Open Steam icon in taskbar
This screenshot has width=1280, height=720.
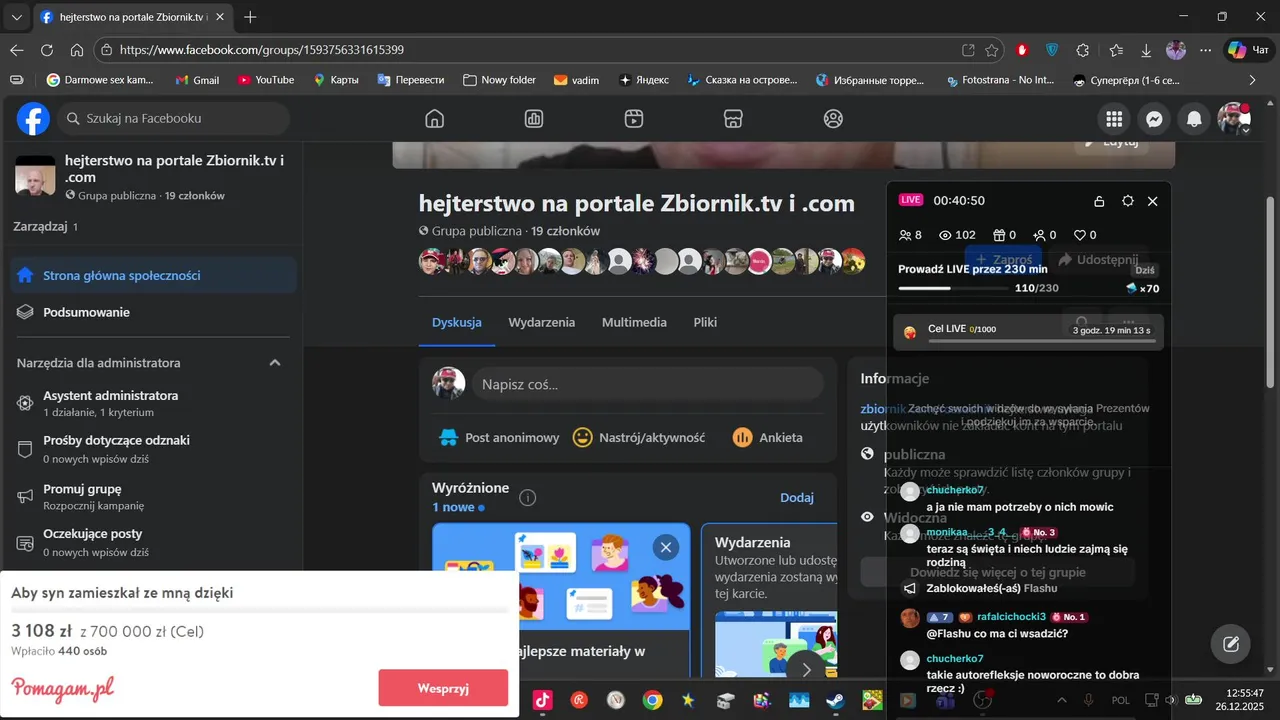point(835,700)
